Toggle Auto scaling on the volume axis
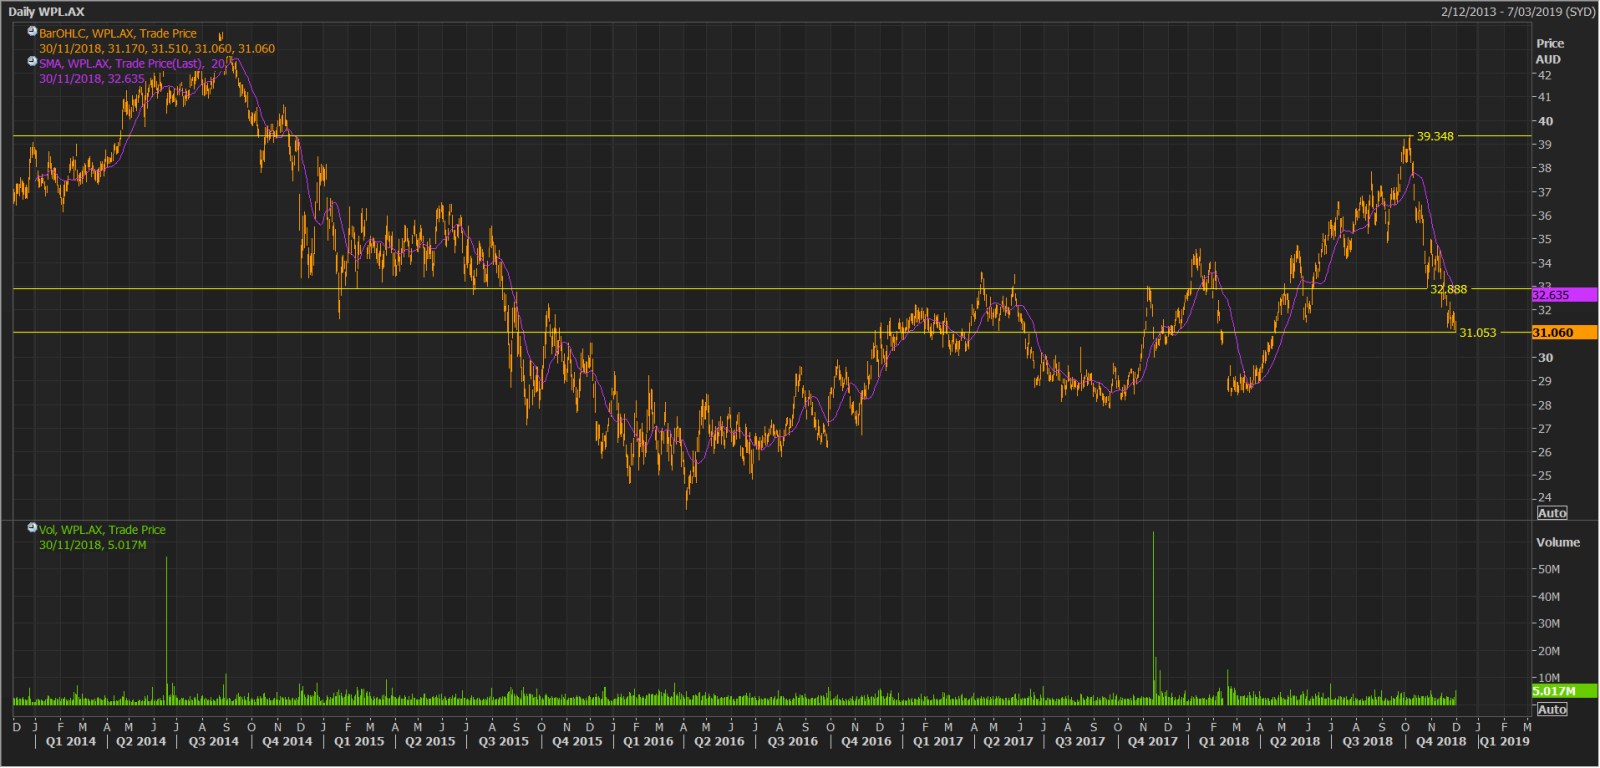Viewport: 1600px width, 768px height. pos(1552,709)
